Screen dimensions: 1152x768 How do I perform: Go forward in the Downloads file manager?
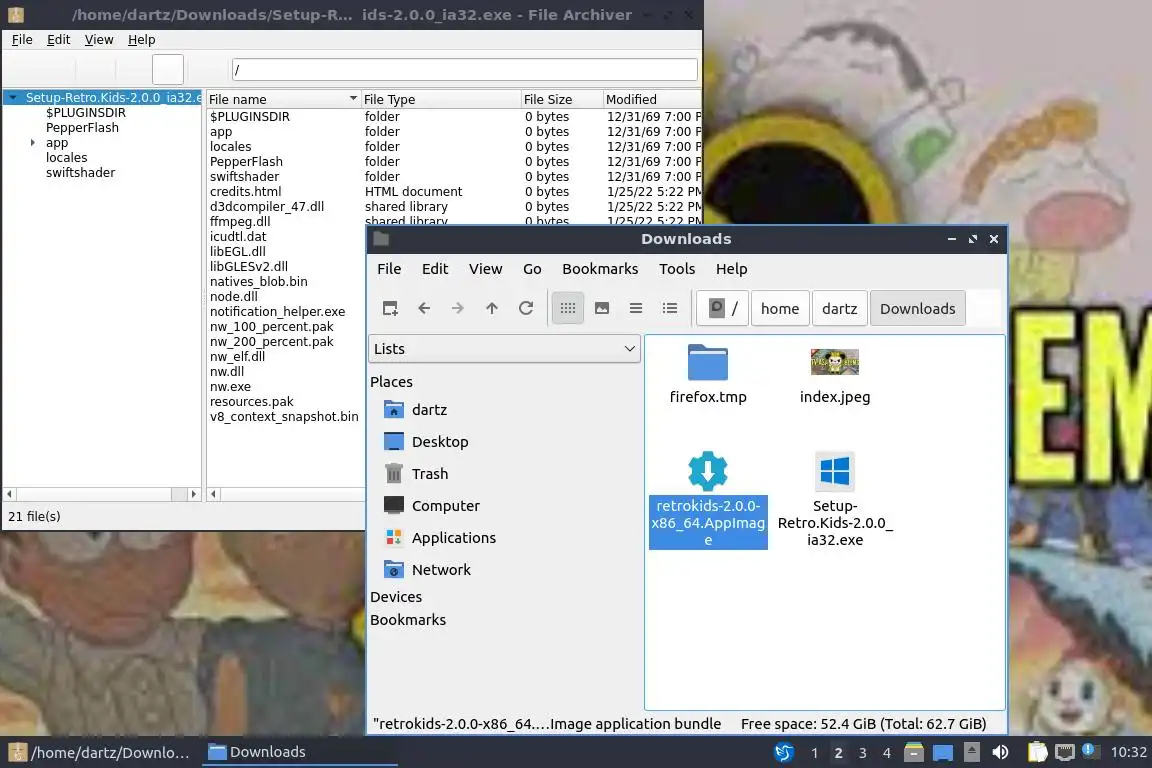point(458,308)
